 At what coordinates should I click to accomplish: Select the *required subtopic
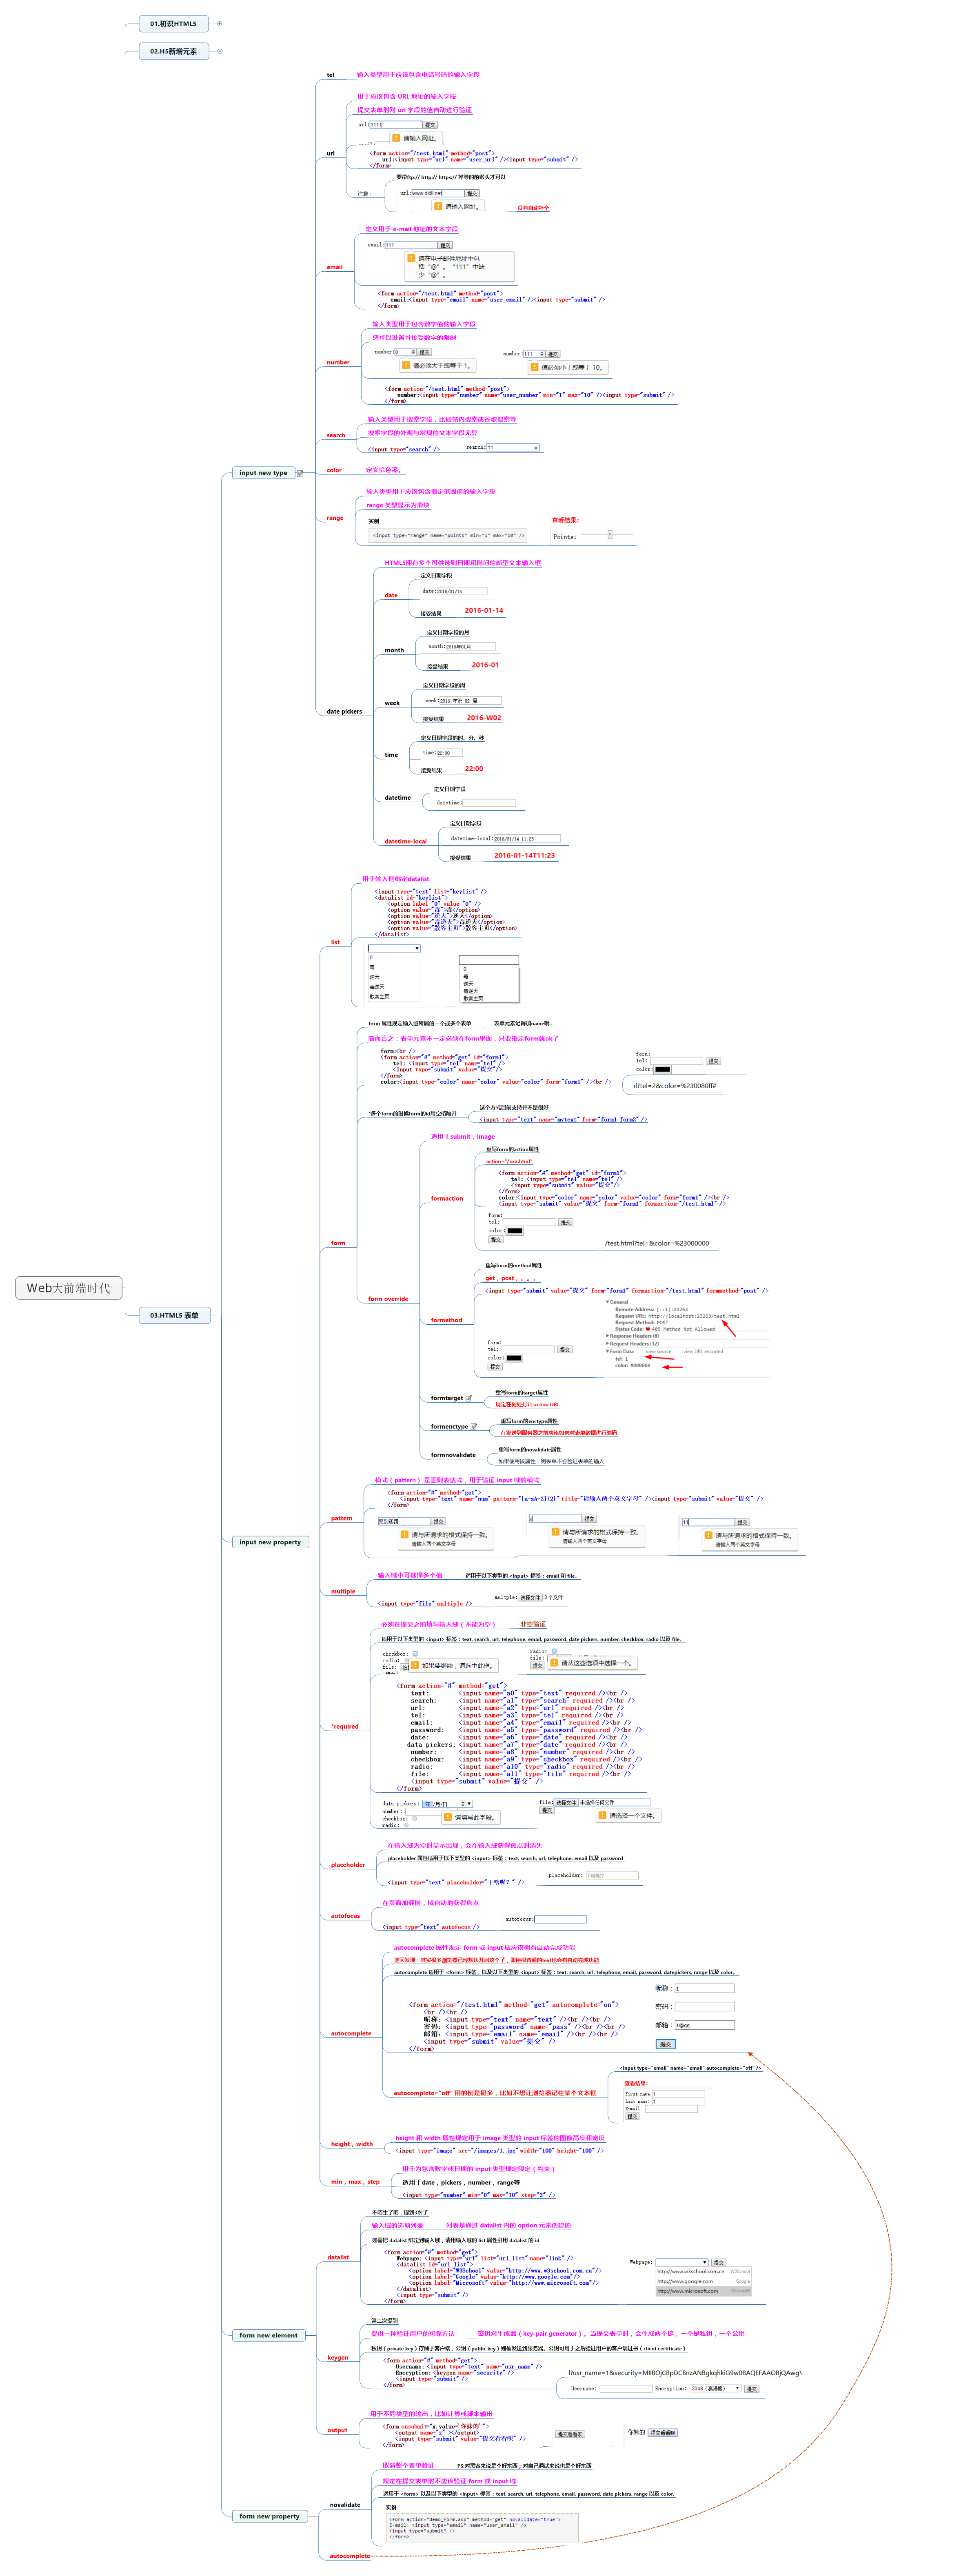coord(345,1726)
